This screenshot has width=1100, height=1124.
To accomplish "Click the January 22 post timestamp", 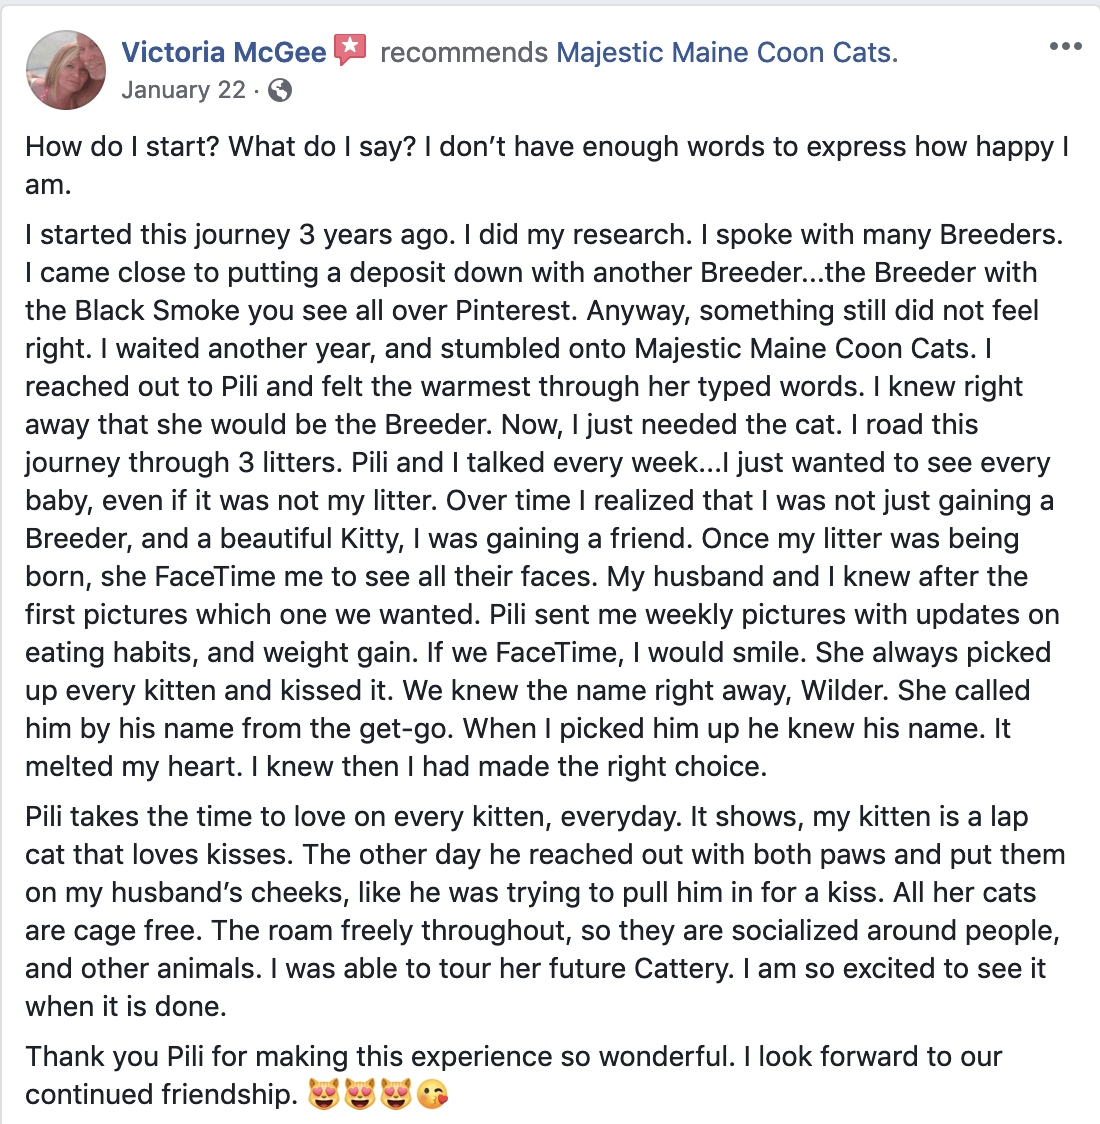I will tap(183, 90).
